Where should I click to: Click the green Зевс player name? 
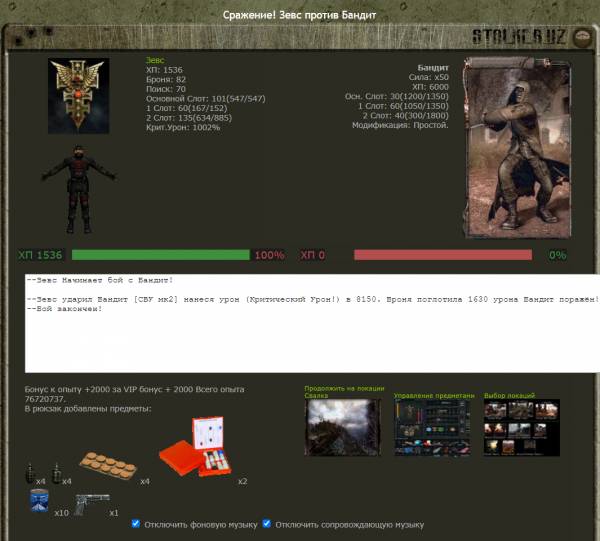(156, 60)
